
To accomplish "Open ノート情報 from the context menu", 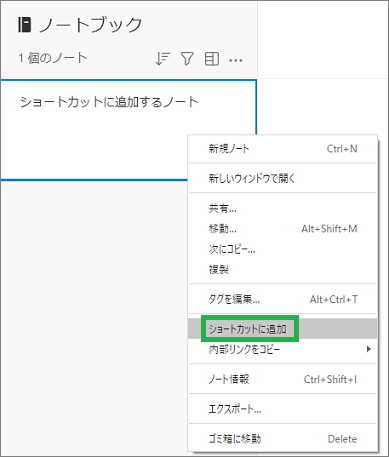I will (x=283, y=379).
